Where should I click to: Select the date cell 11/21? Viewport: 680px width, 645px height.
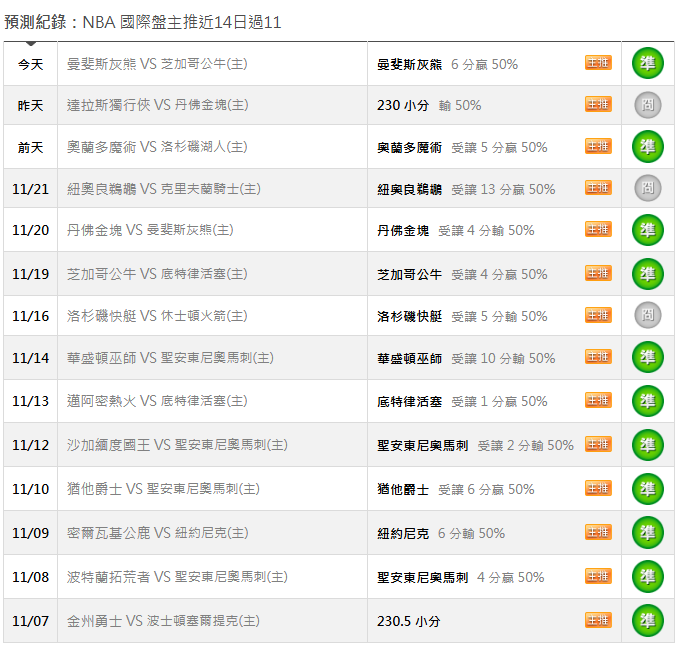click(30, 189)
